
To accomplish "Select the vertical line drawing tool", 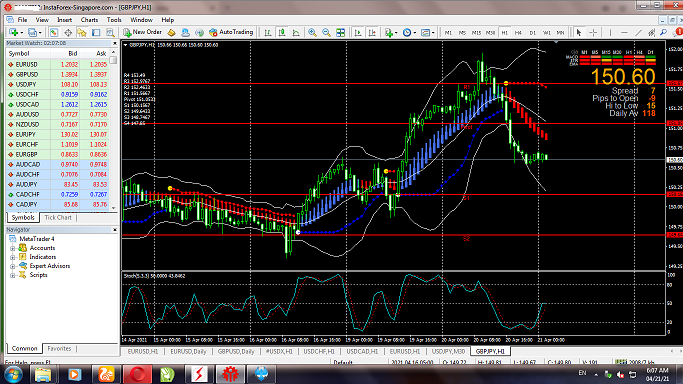I will pos(610,33).
